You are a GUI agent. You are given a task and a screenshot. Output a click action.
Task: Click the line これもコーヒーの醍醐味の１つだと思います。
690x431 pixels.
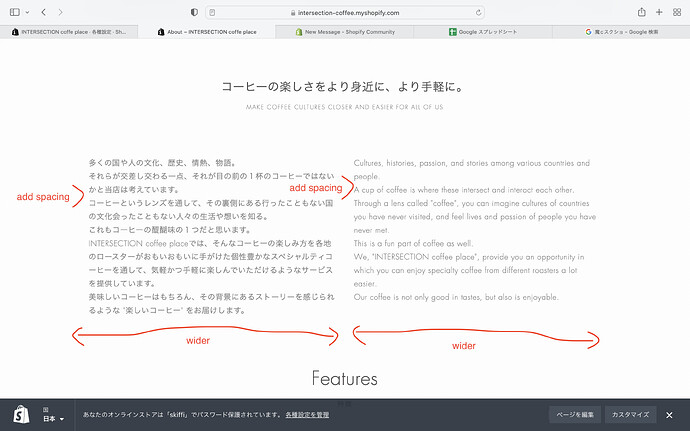[170, 230]
